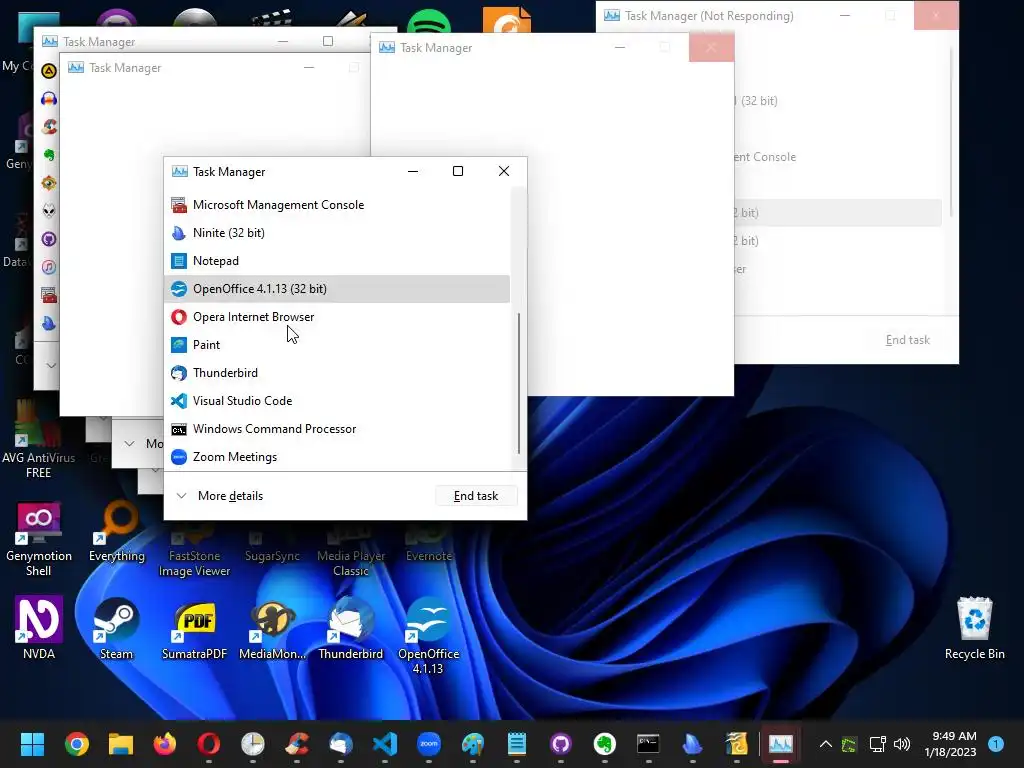Open notification center badge
1024x768 pixels.
[996, 744]
